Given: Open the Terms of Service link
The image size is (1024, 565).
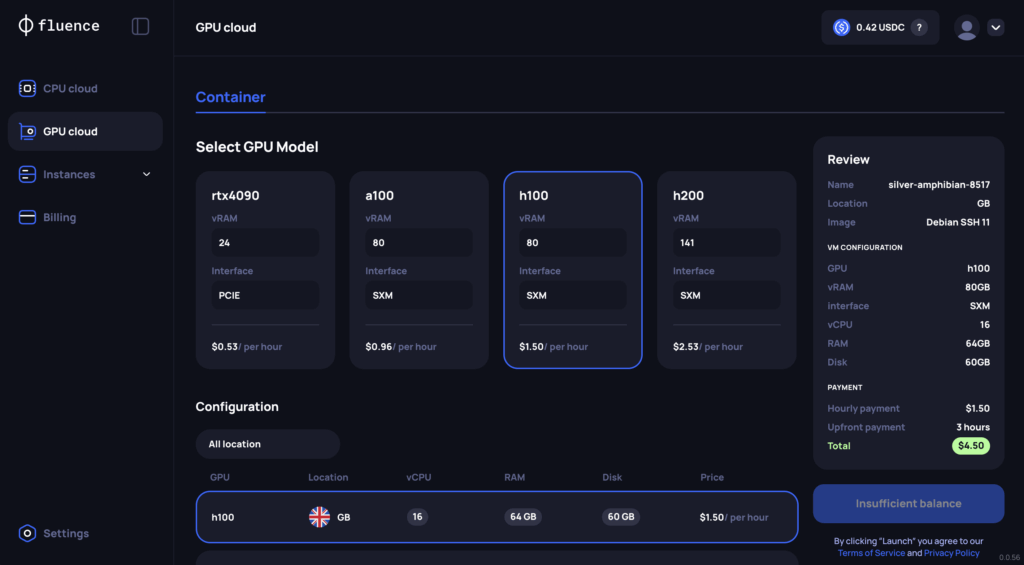Looking at the screenshot, I should (871, 553).
